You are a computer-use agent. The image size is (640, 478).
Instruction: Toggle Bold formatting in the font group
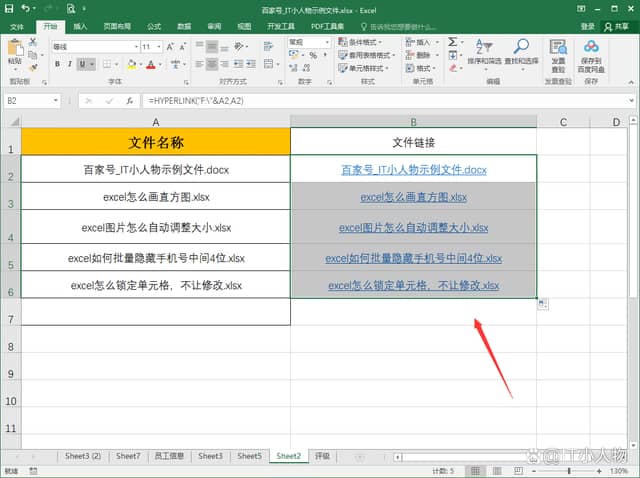click(57, 62)
